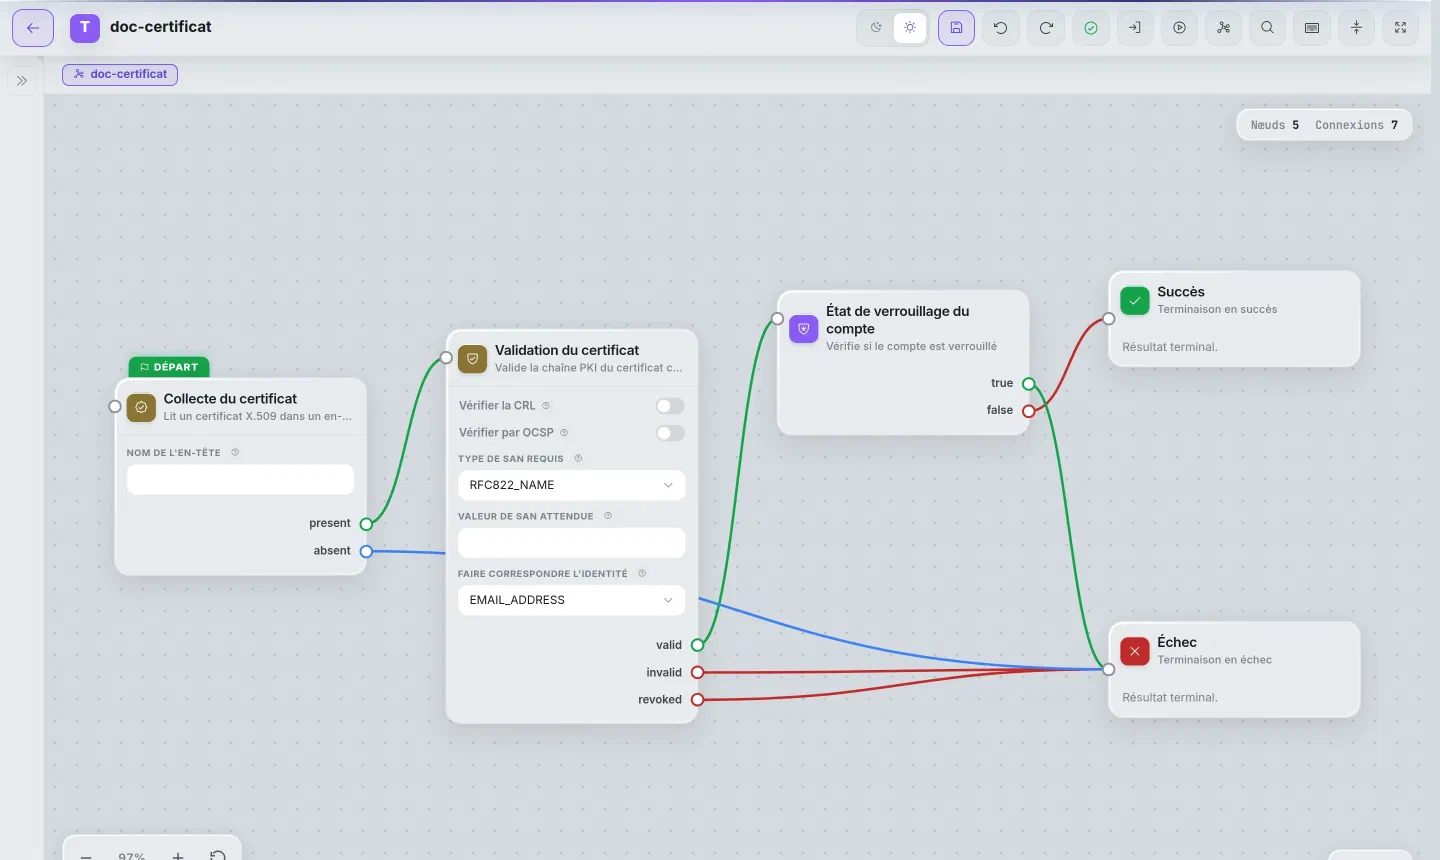Open the RFC822_NAME SAN type dropdown
The width and height of the screenshot is (1440, 860).
pyautogui.click(x=571, y=485)
